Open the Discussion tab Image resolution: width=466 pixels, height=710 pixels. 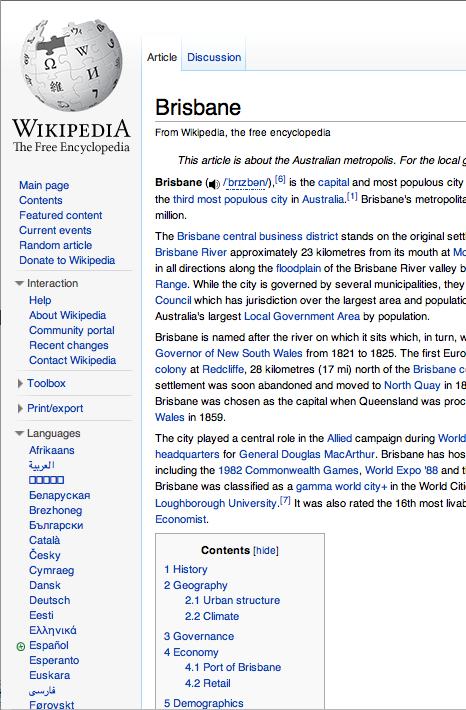[x=214, y=58]
